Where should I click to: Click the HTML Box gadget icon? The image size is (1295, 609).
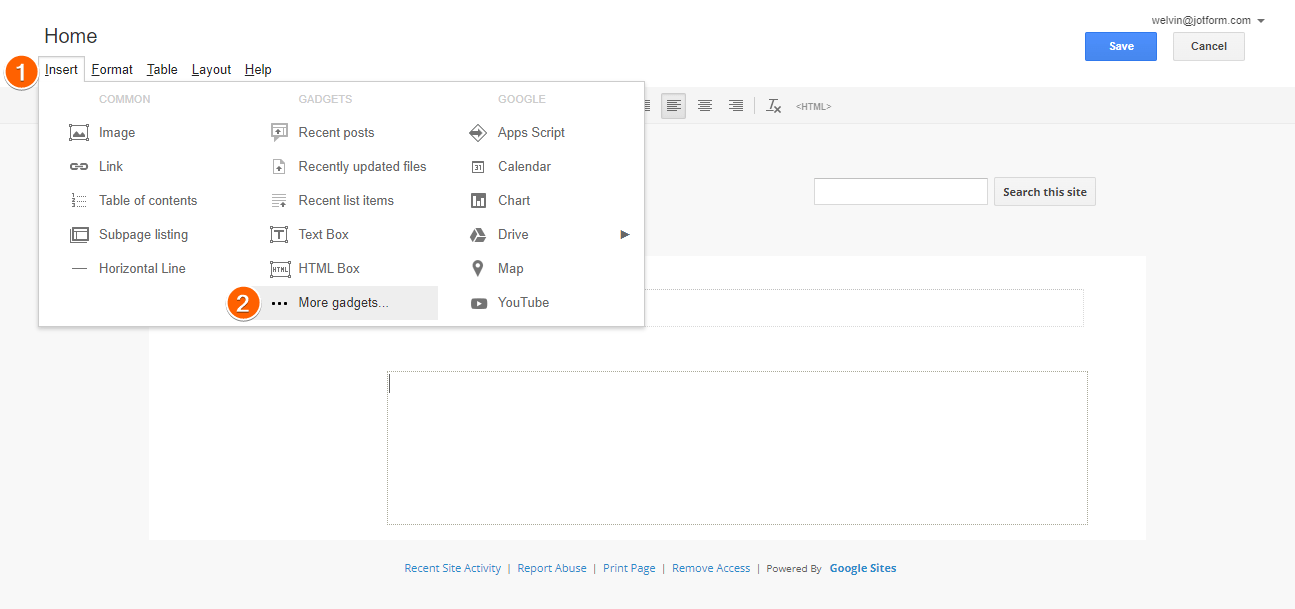pyautogui.click(x=279, y=268)
